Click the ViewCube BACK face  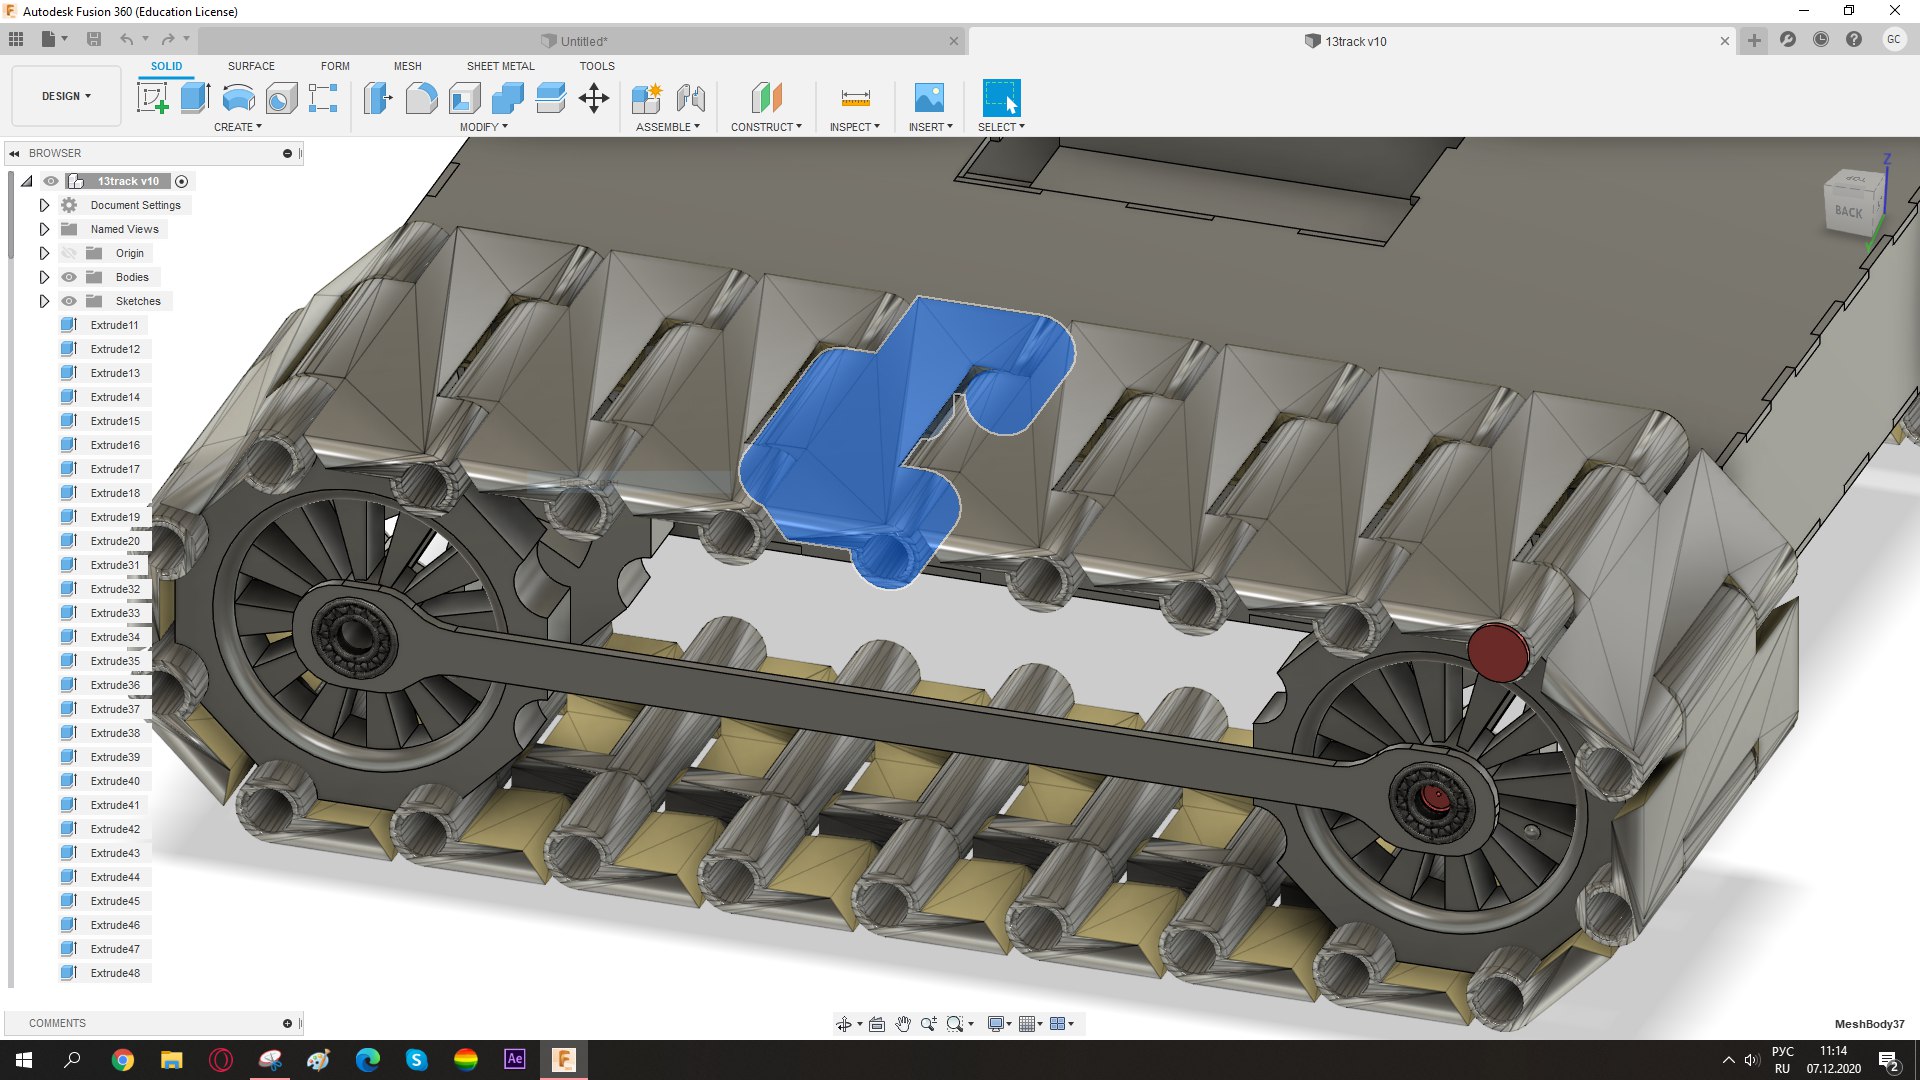point(1848,211)
